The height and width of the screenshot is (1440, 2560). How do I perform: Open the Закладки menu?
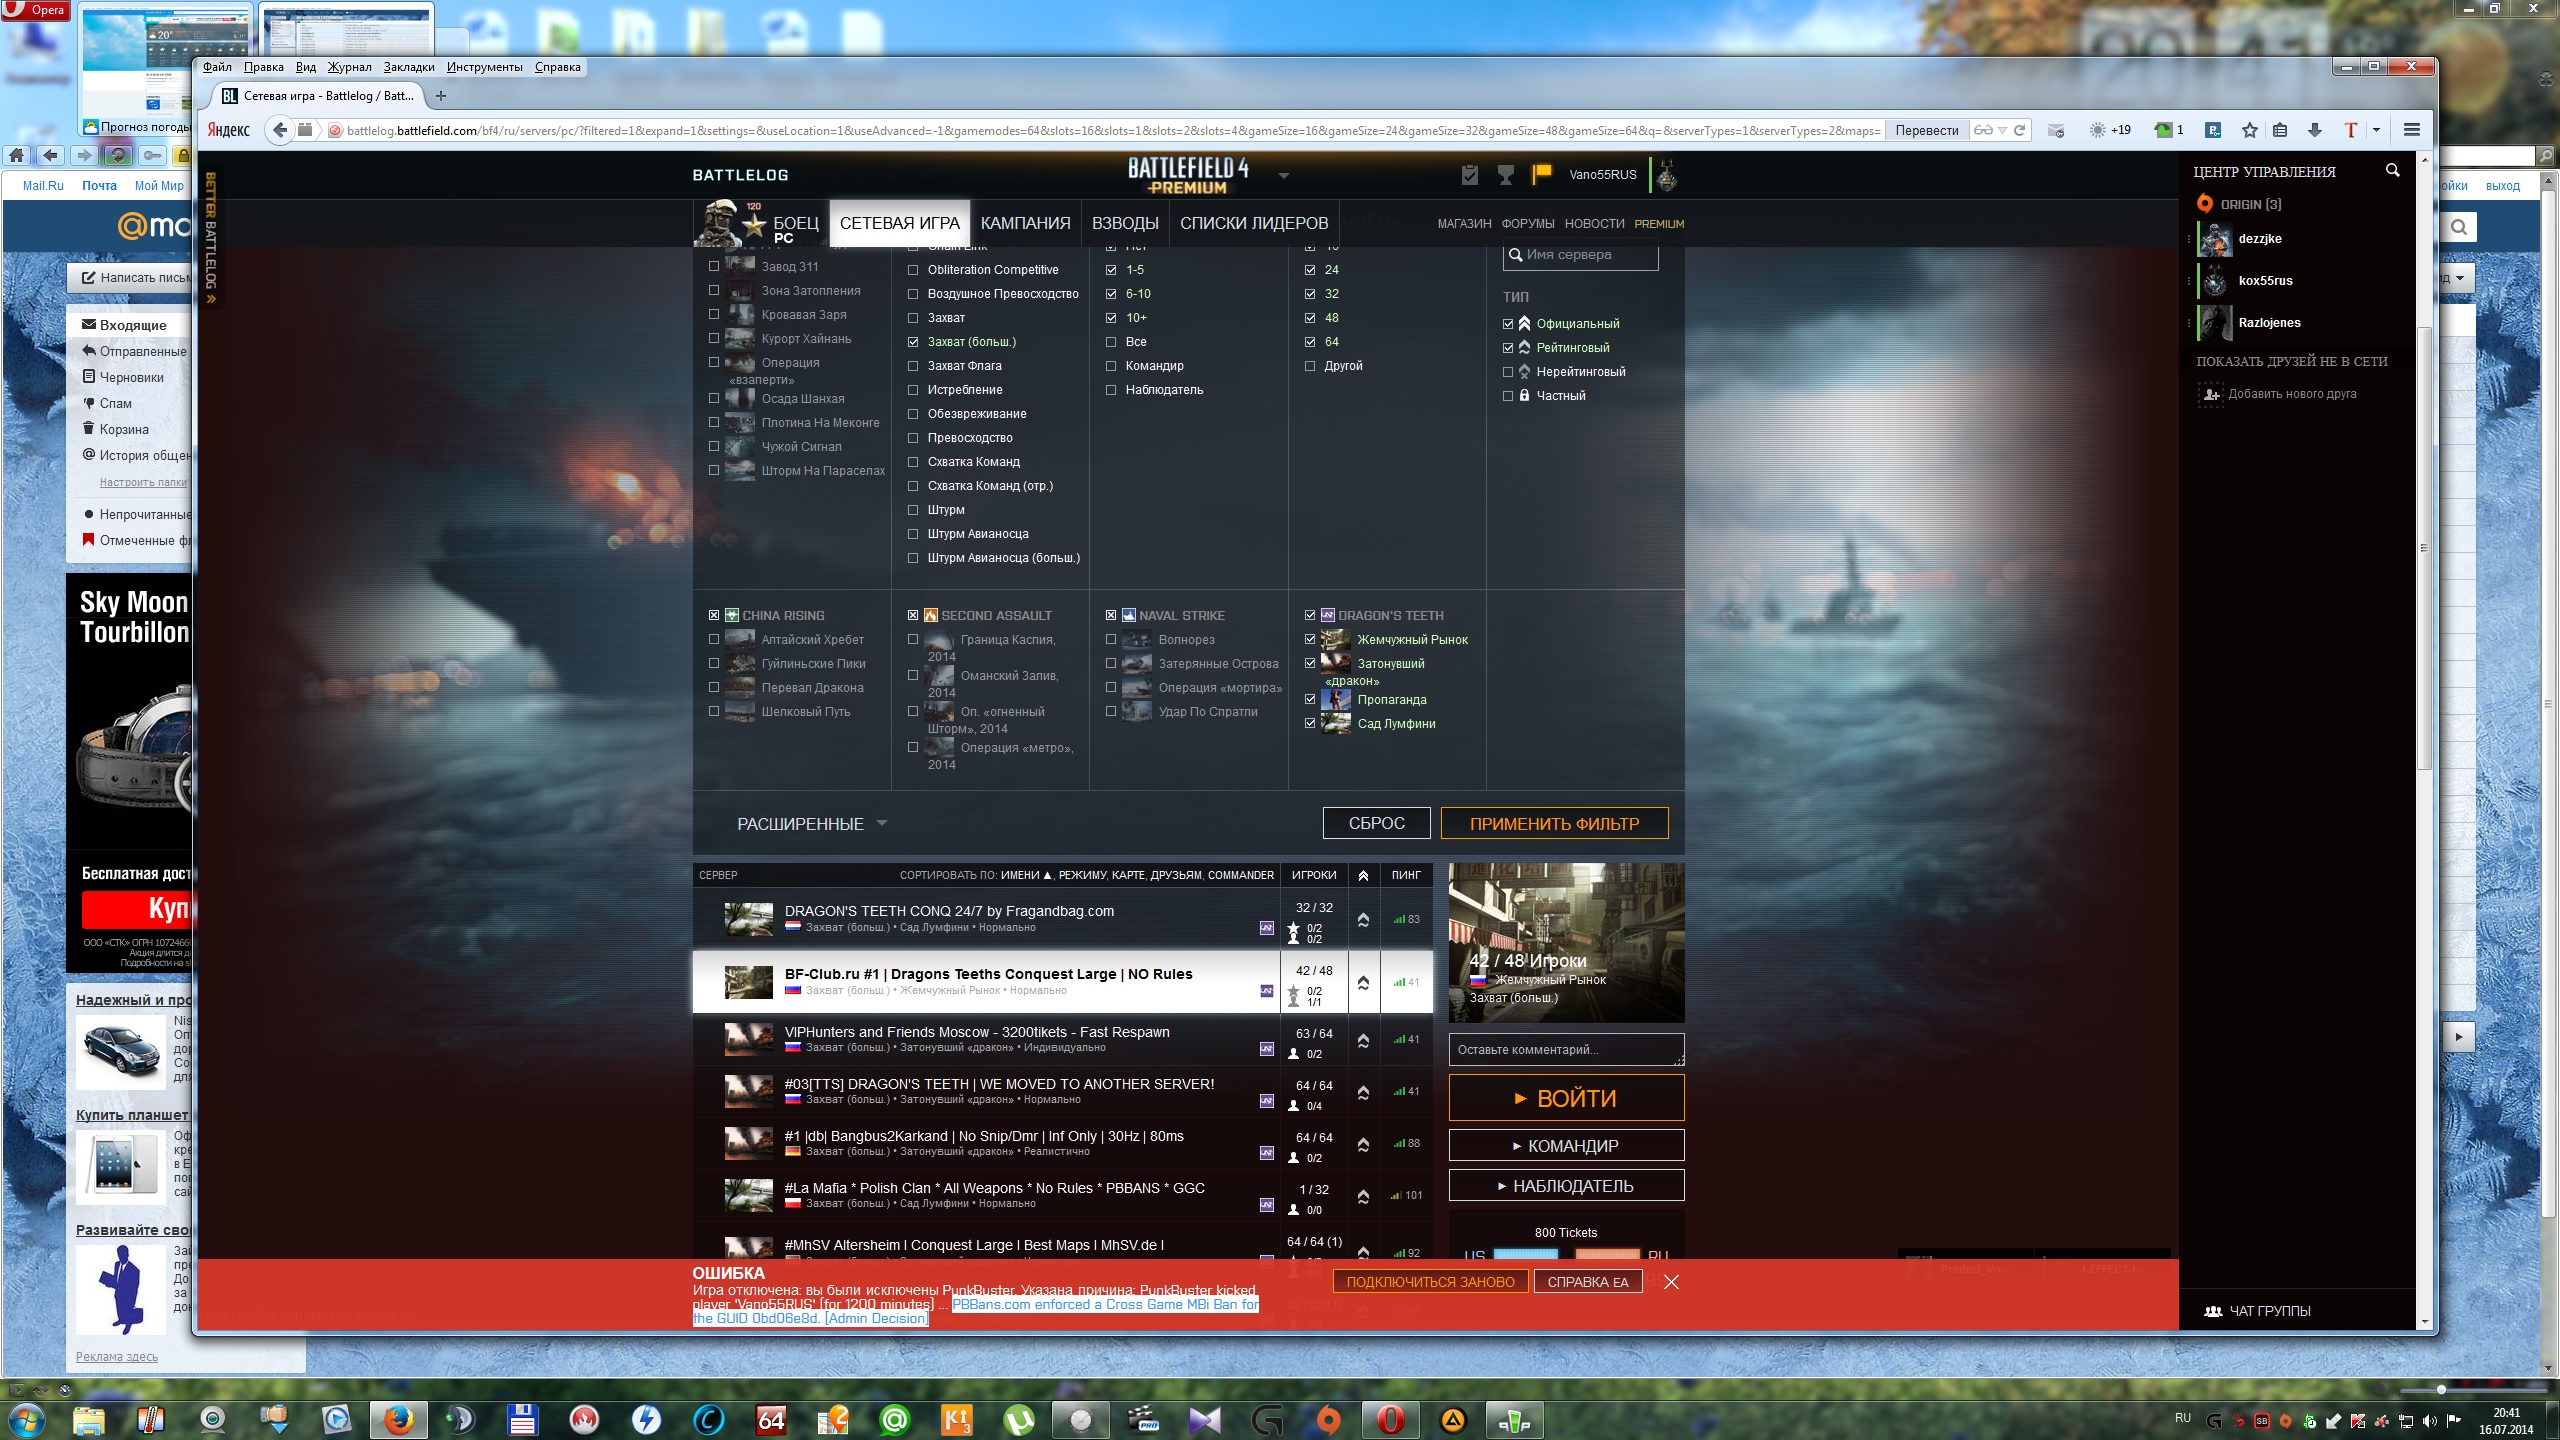[x=409, y=67]
